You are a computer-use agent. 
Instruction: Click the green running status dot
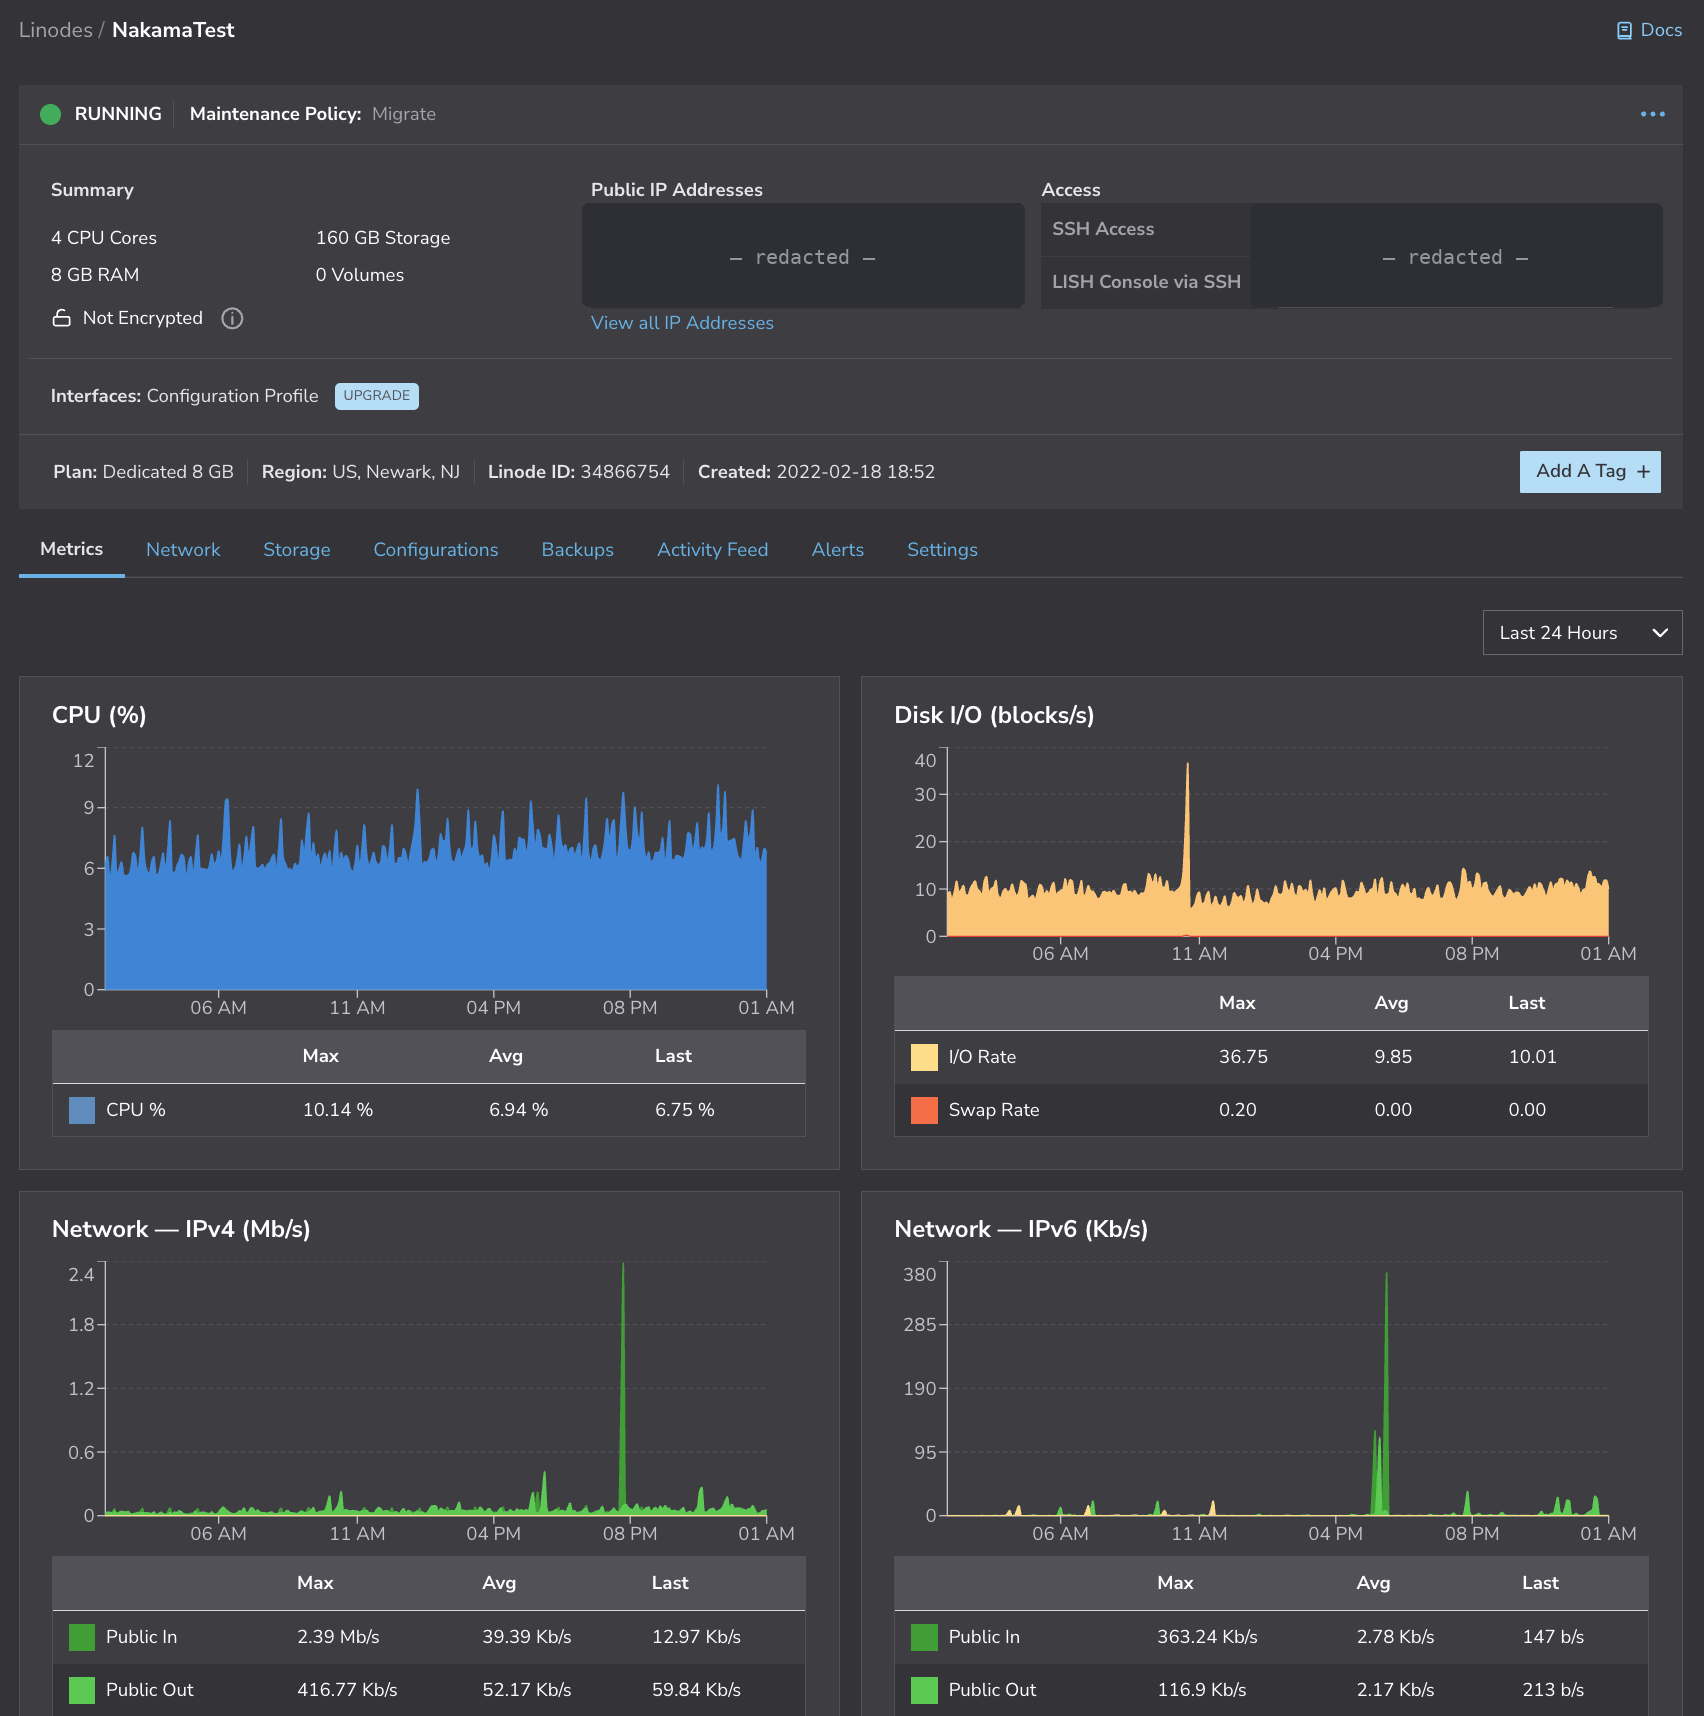coord(50,114)
